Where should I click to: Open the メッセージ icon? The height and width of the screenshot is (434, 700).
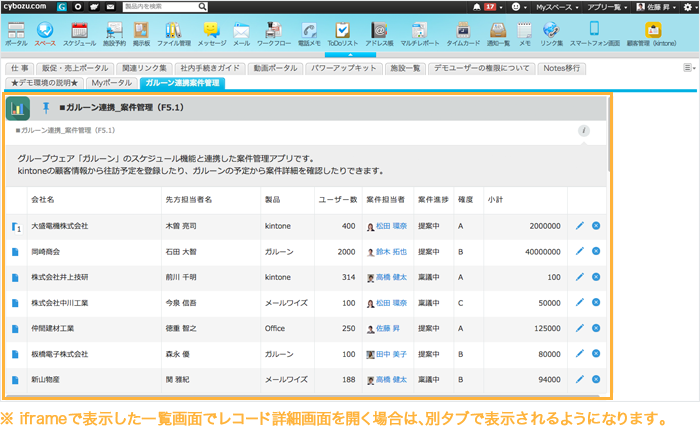pos(211,32)
